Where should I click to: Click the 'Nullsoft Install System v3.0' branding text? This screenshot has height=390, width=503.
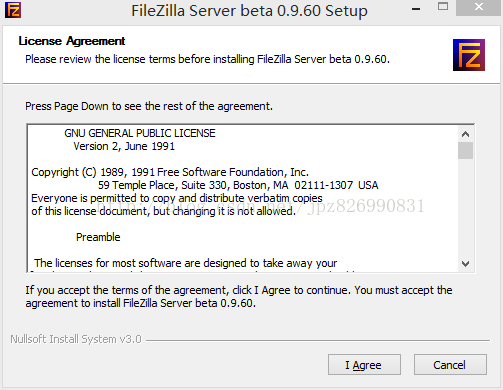click(76, 339)
